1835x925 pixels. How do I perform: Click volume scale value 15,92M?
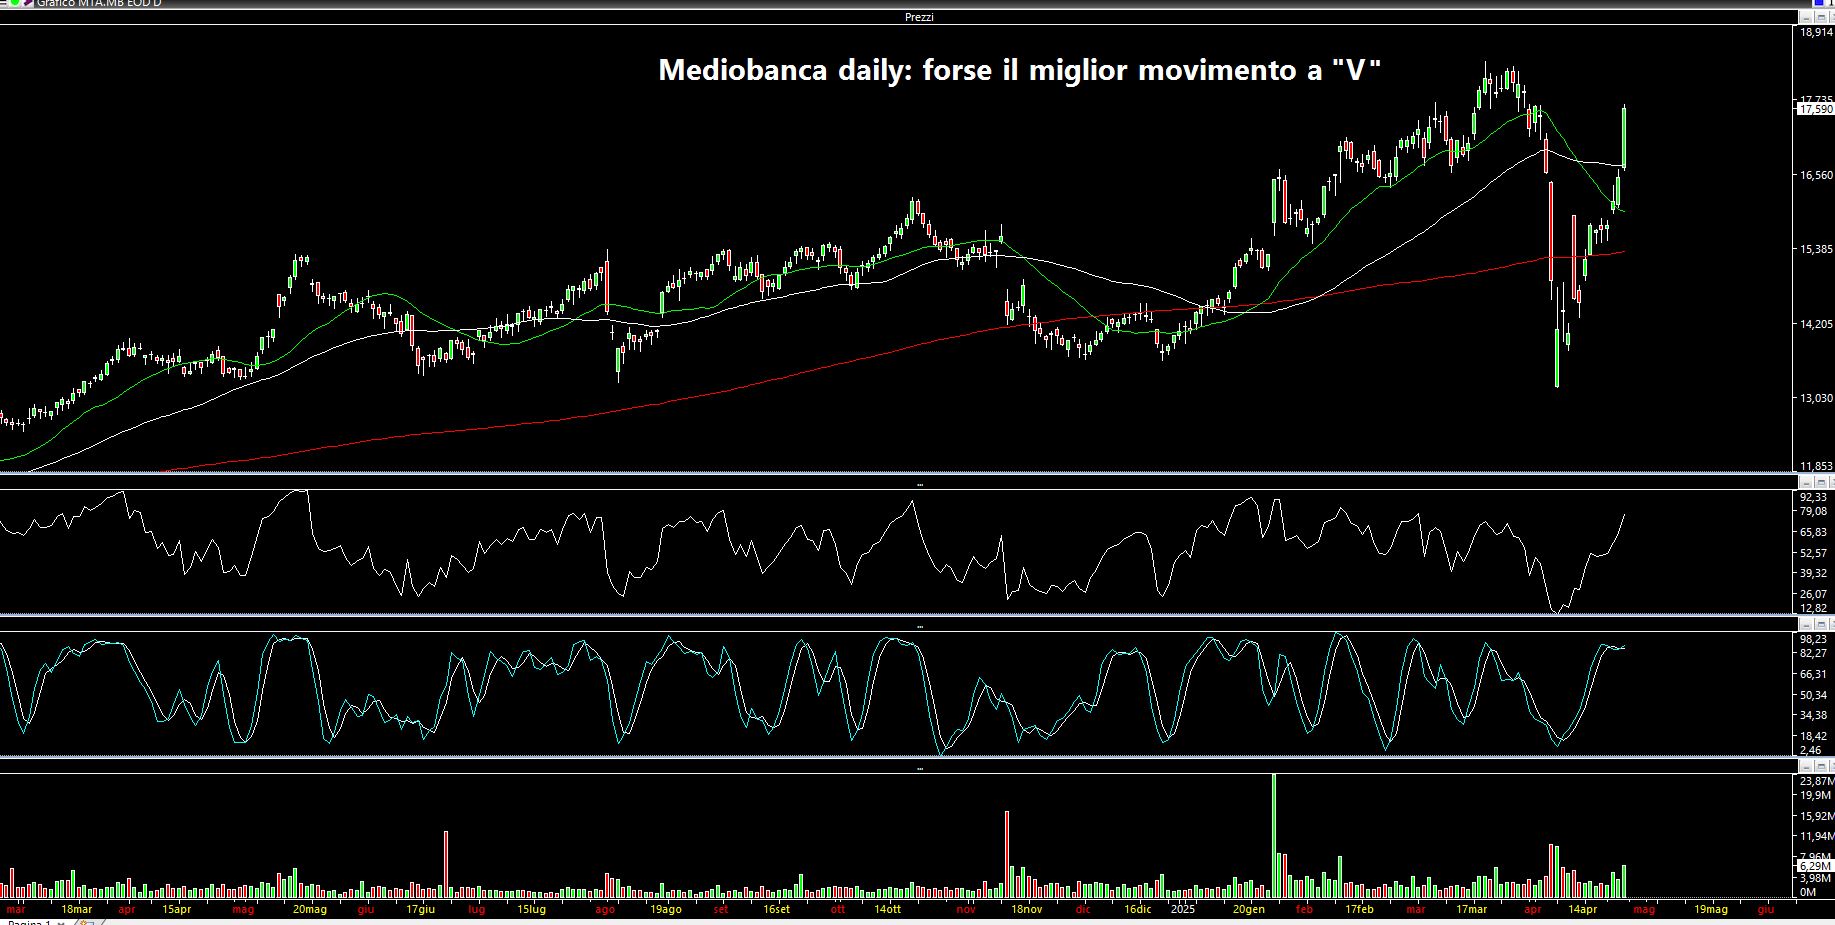pyautogui.click(x=1816, y=816)
